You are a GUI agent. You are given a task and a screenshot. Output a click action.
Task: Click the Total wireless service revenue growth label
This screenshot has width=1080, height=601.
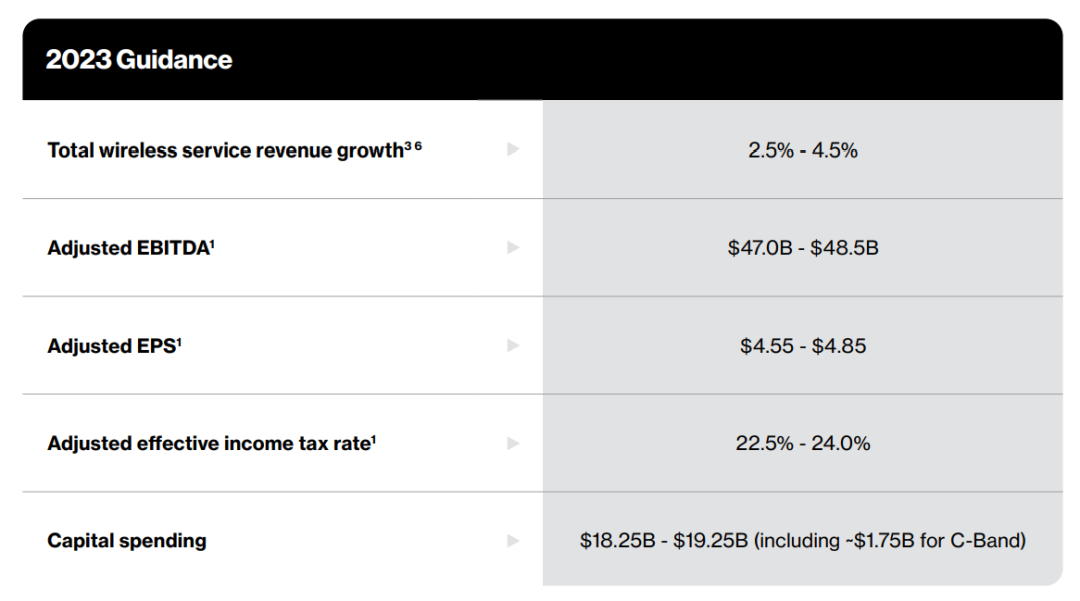[x=225, y=151]
